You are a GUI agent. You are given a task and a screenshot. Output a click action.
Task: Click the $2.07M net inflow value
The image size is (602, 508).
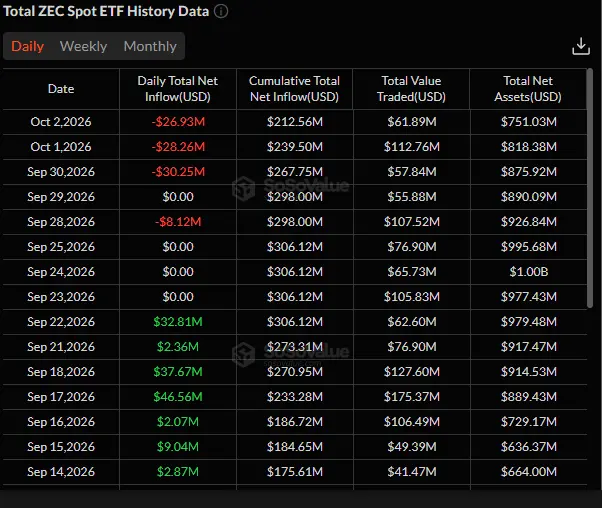(178, 421)
